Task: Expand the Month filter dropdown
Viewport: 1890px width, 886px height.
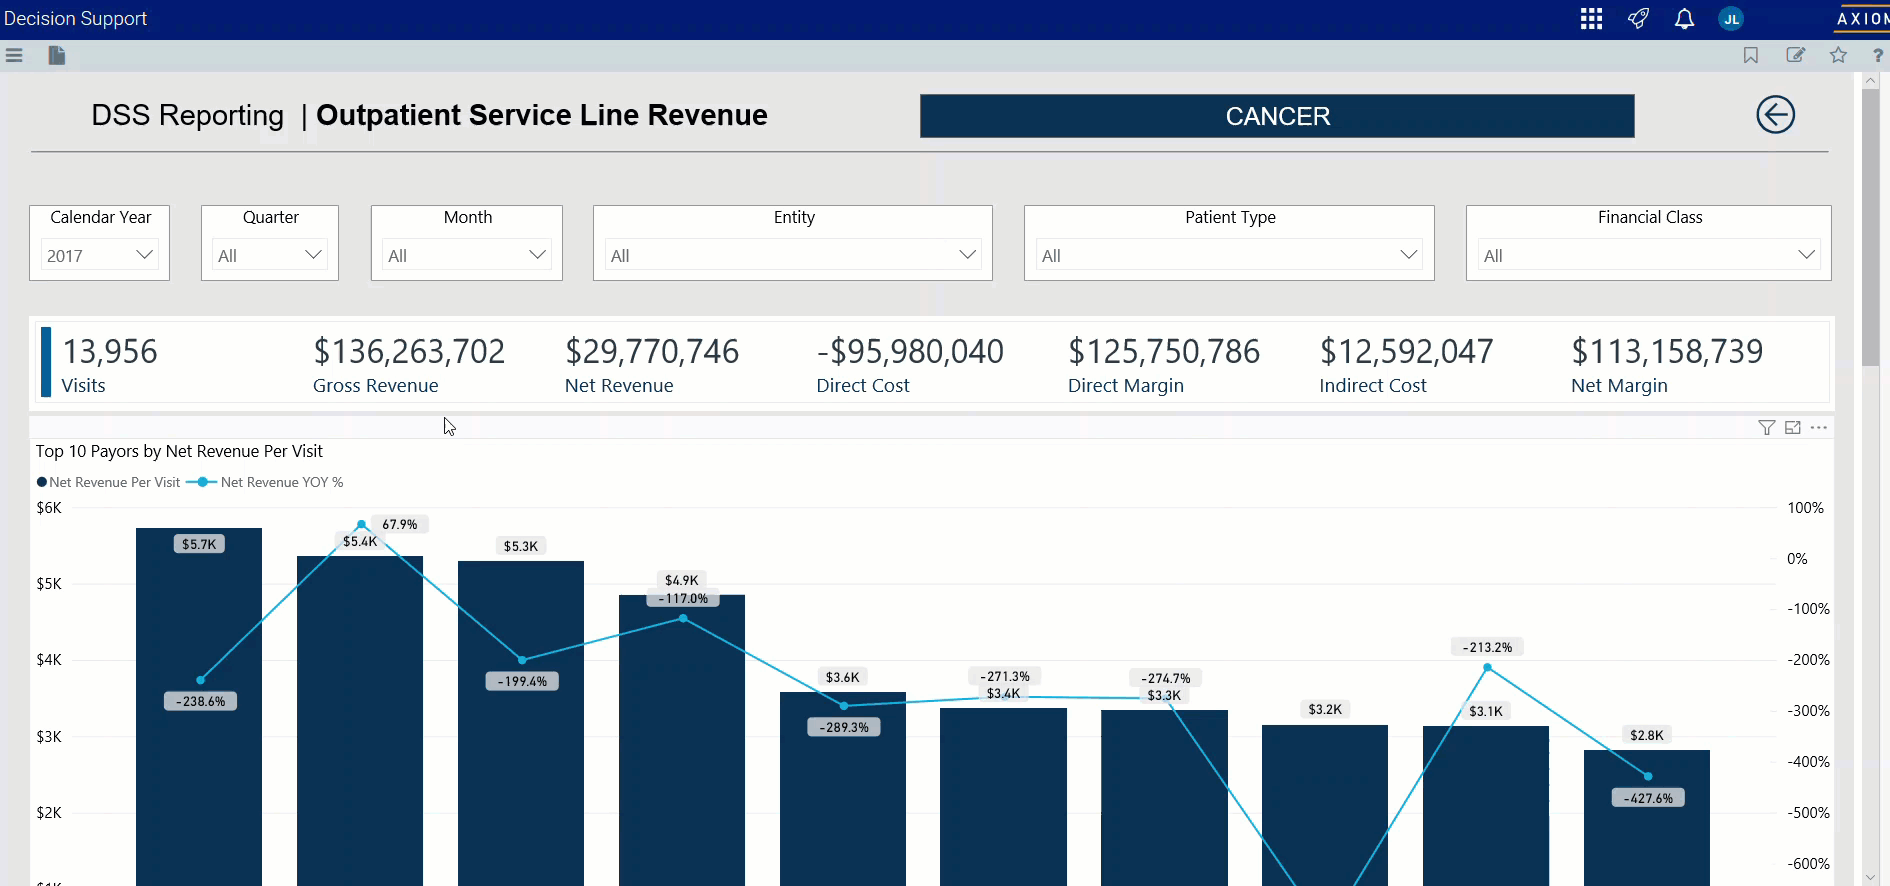Action: pos(467,255)
